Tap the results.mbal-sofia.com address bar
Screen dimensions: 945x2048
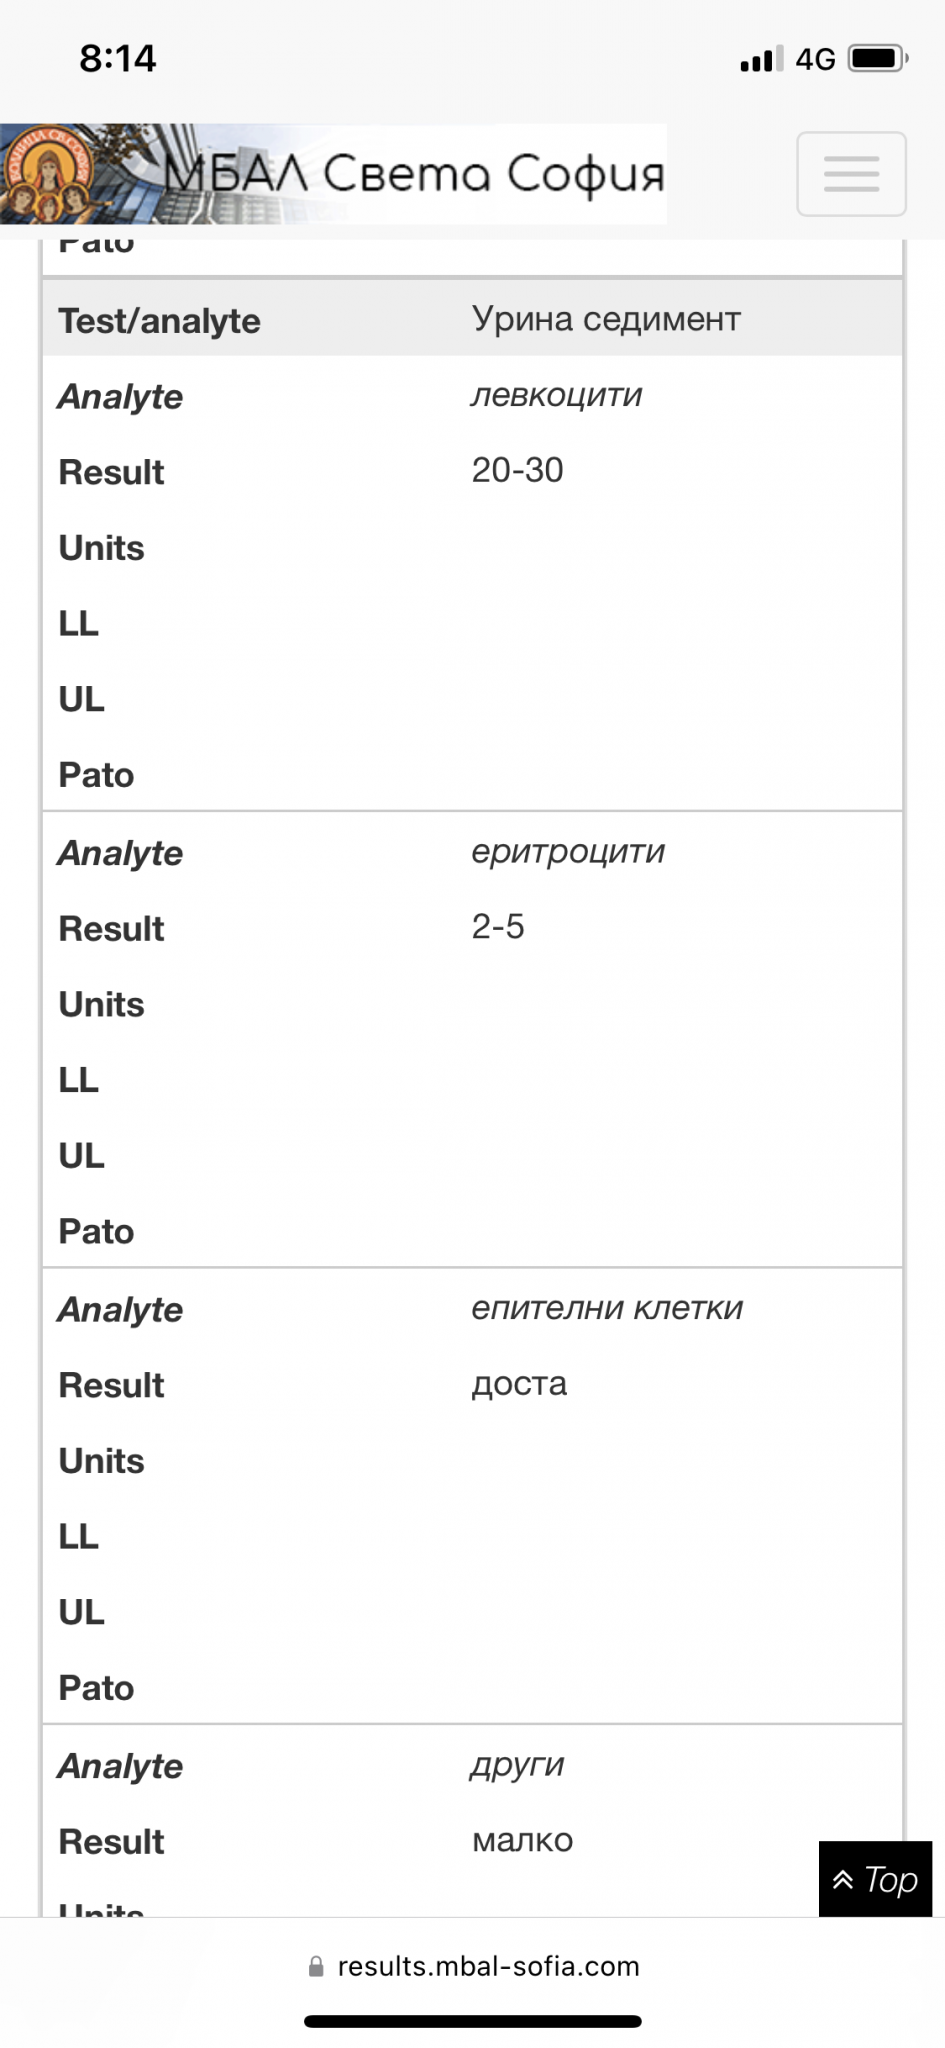click(x=488, y=1966)
